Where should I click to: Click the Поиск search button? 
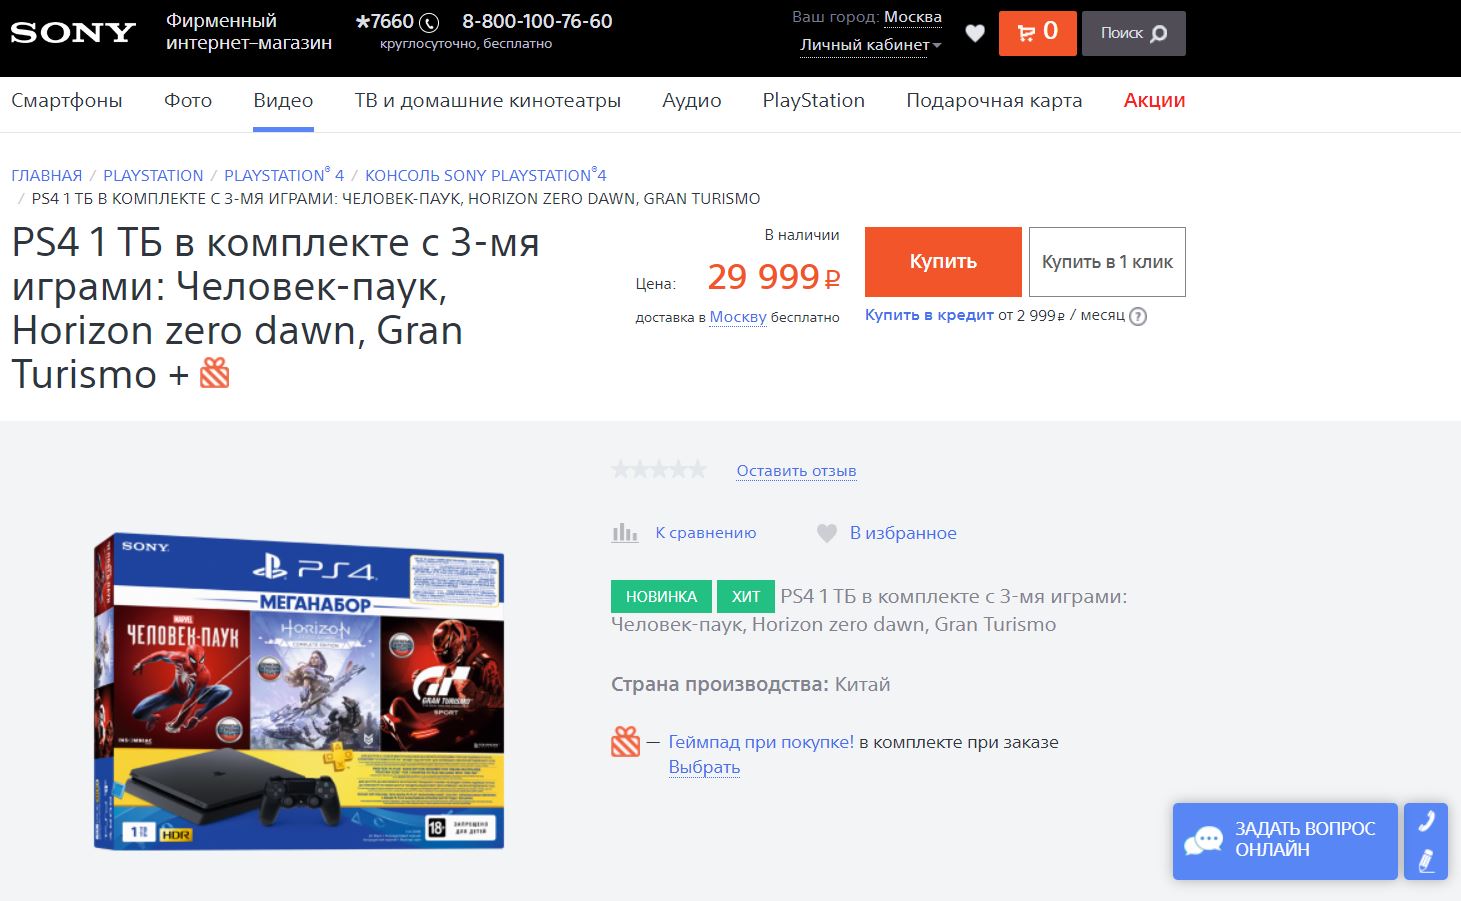pos(1134,33)
